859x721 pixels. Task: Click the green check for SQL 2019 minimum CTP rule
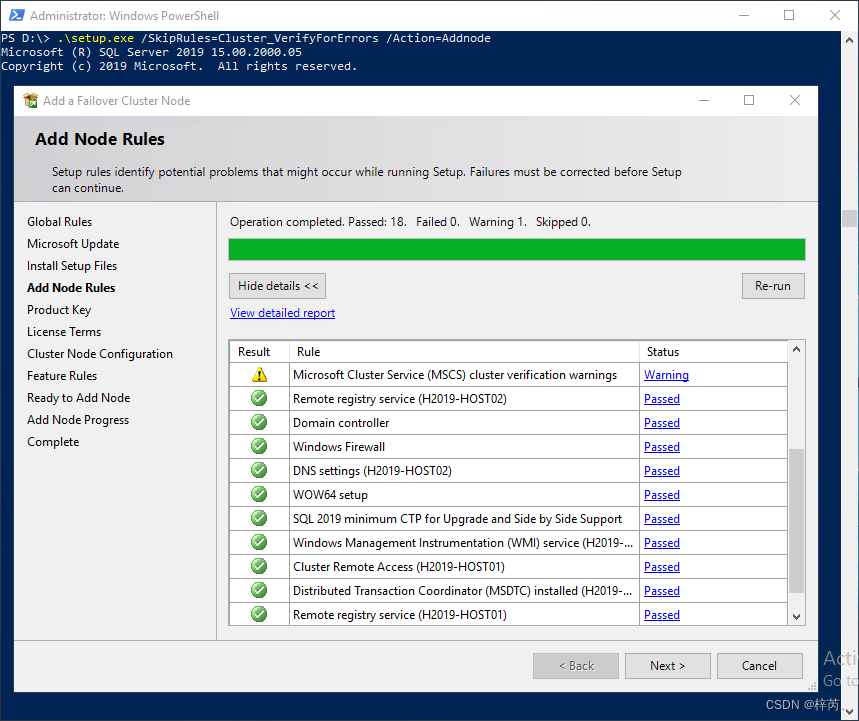[258, 518]
